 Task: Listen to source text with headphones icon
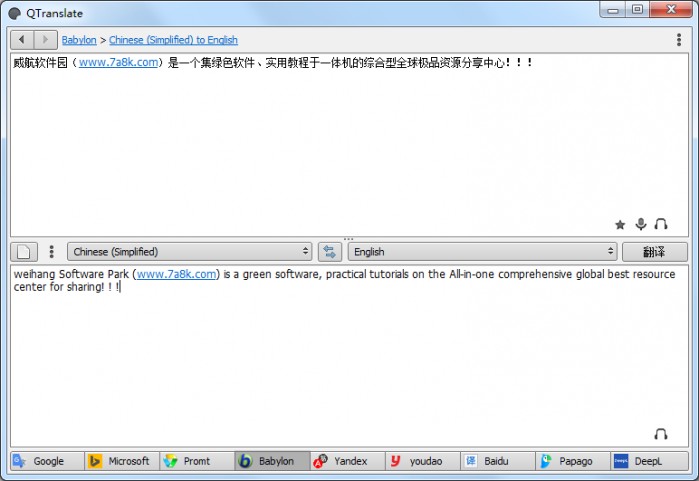(x=661, y=224)
